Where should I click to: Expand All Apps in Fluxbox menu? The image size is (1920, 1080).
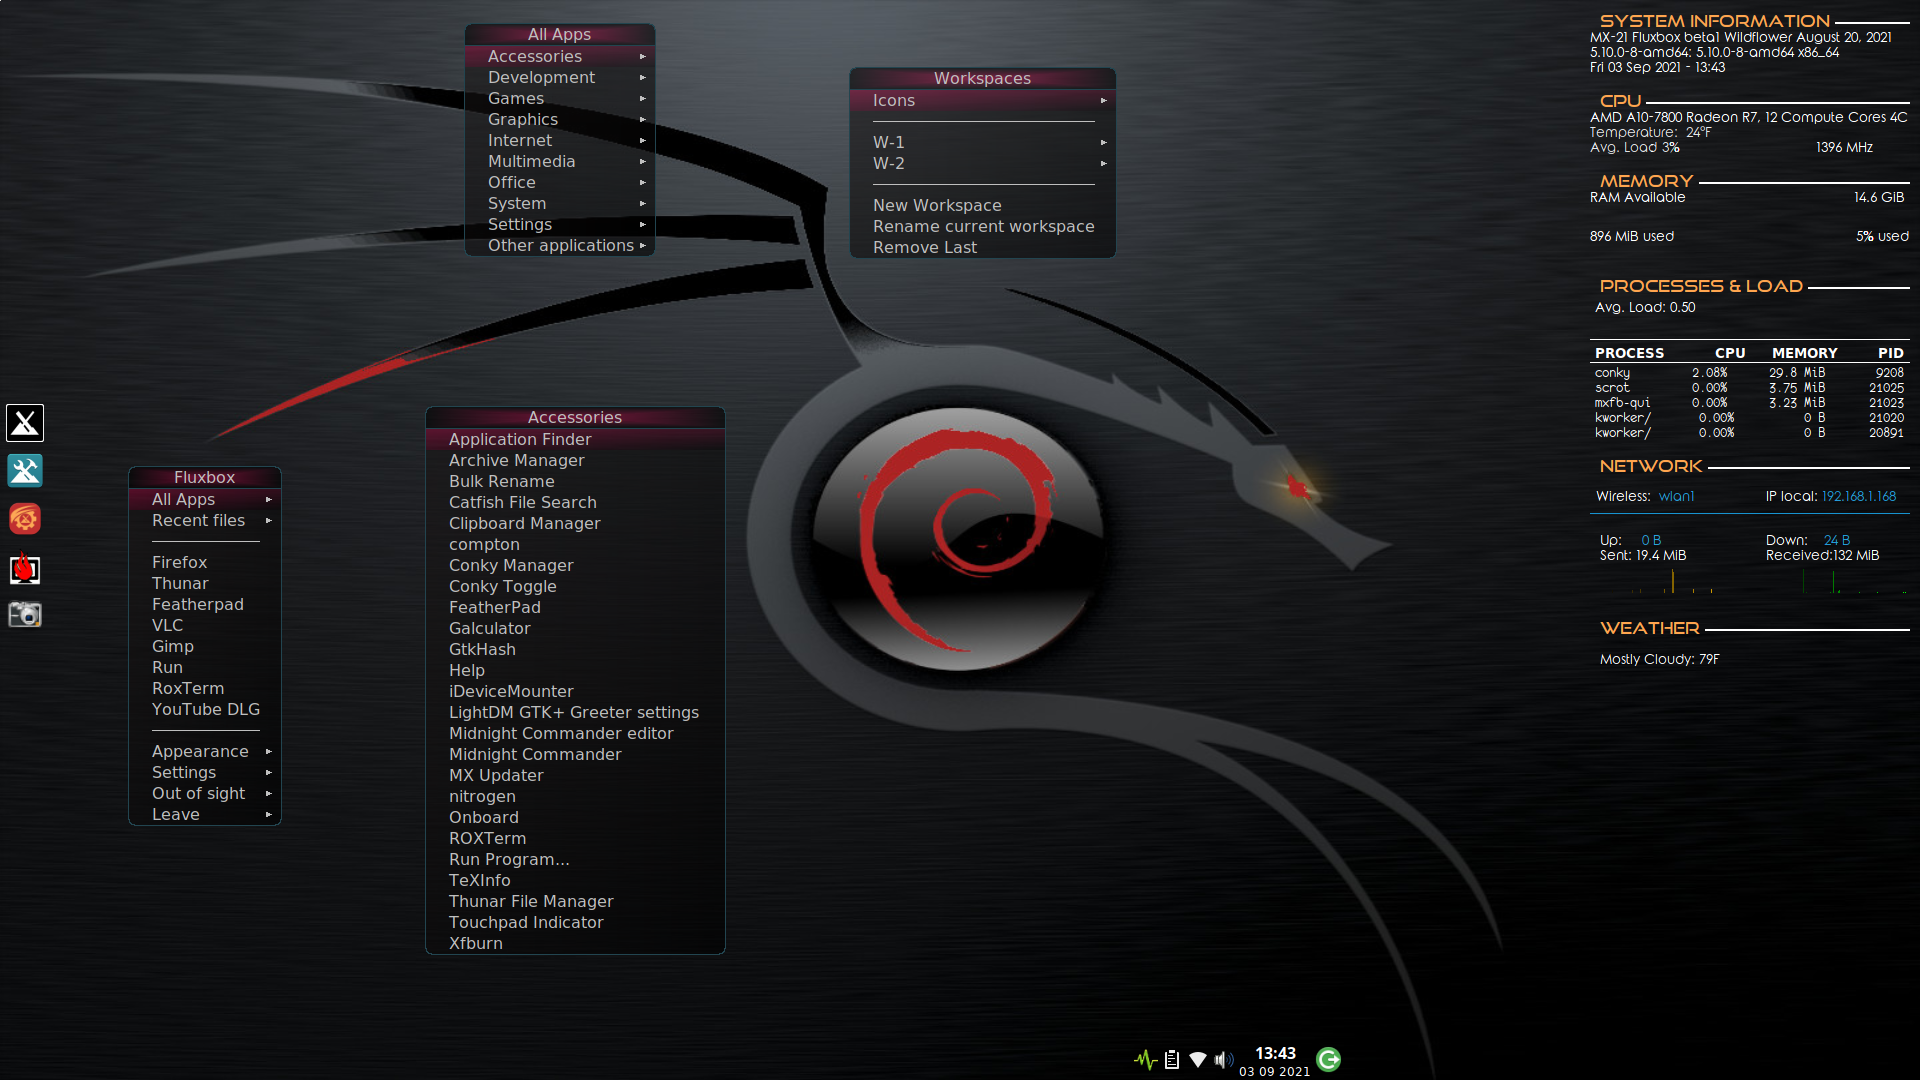coord(205,499)
